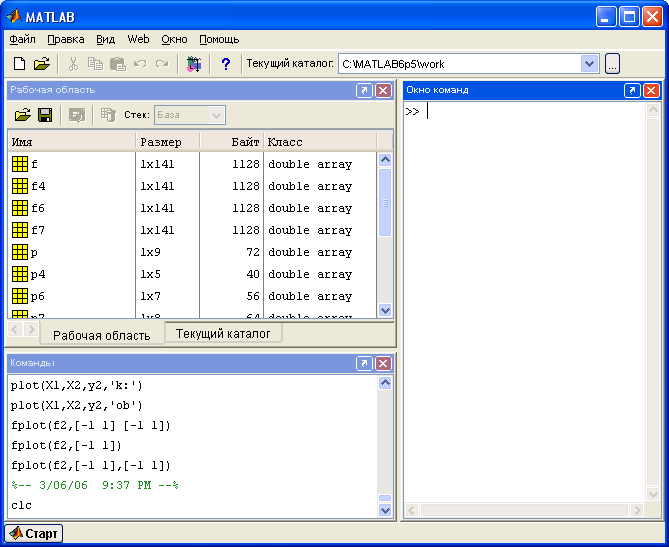Close the Рабочая область panel

pos(383,90)
